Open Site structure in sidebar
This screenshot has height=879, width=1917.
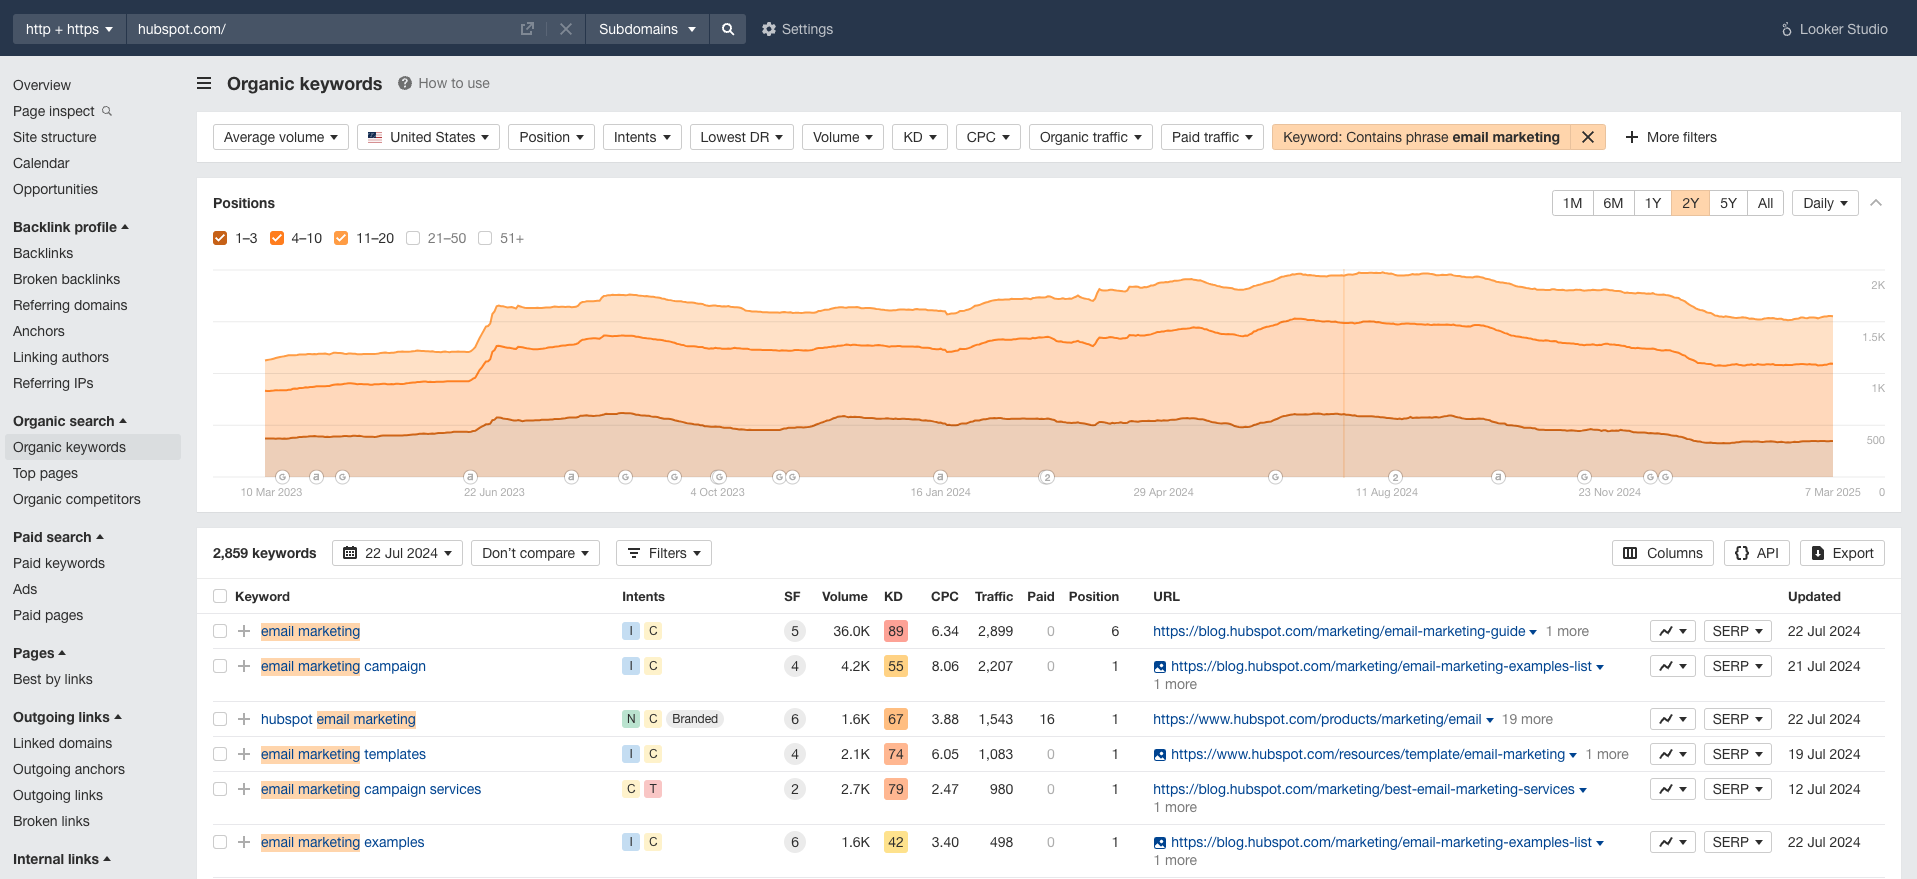click(x=55, y=137)
